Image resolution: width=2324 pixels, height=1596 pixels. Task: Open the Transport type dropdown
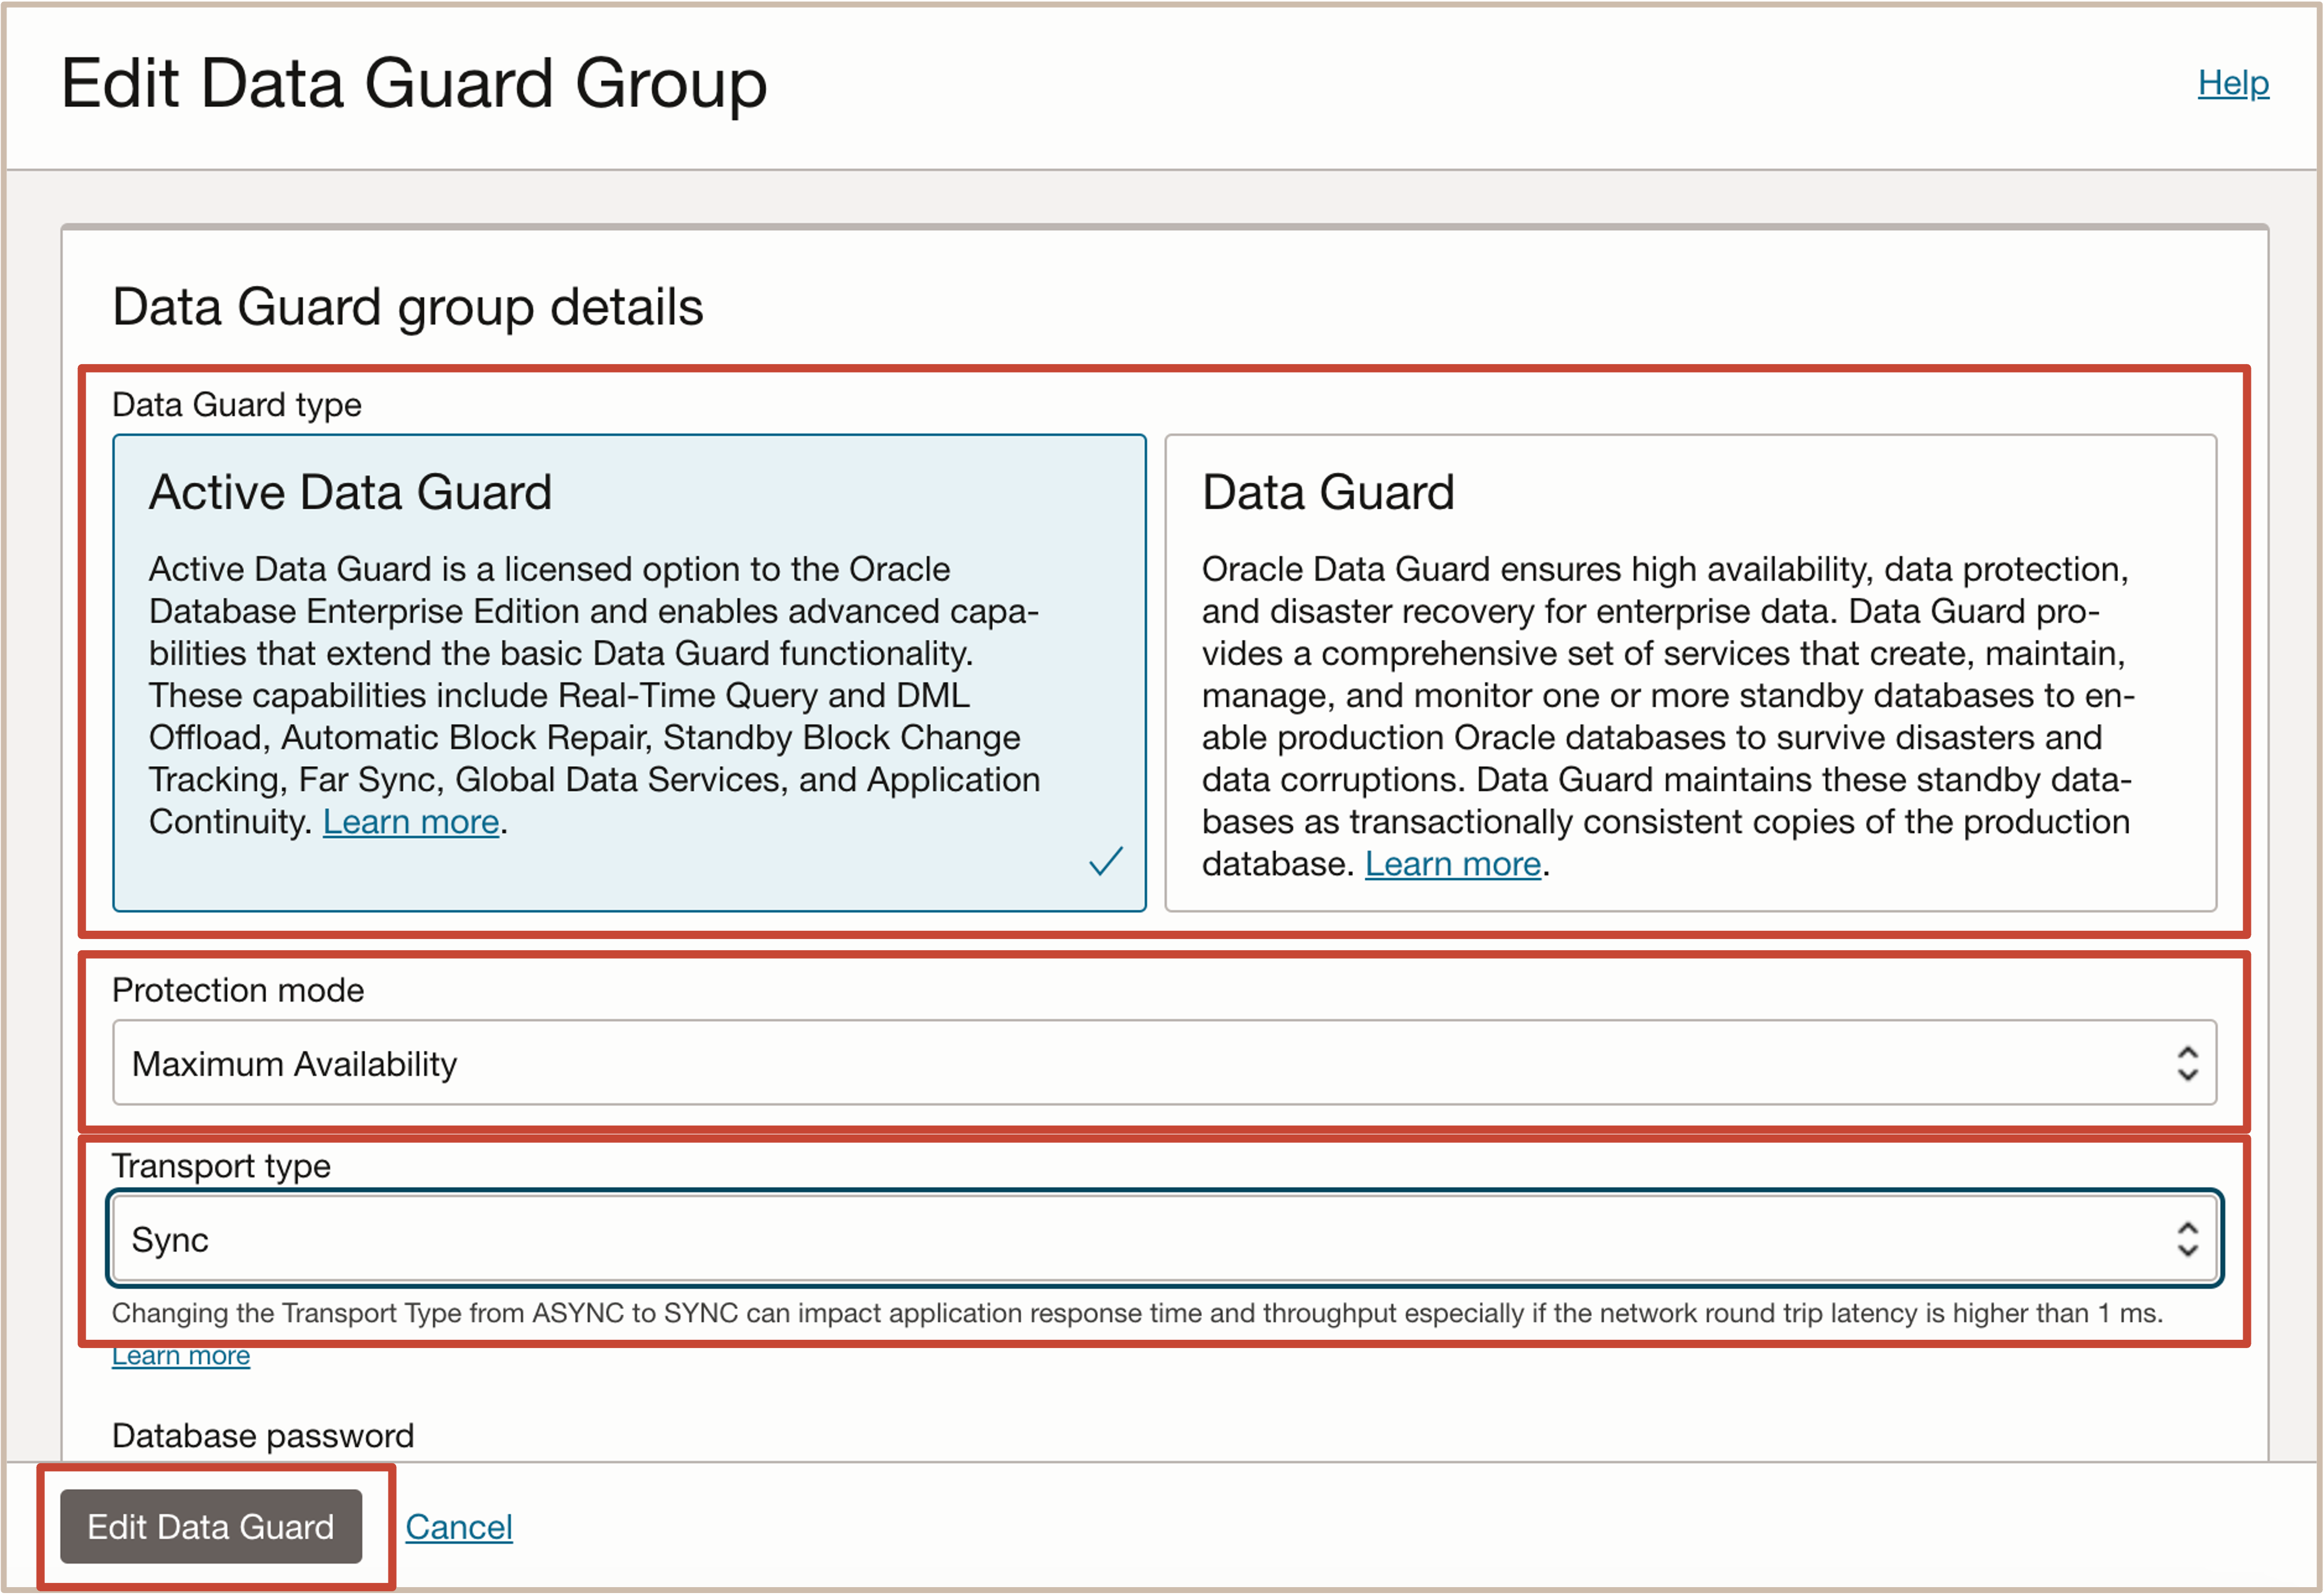(x=1163, y=1238)
